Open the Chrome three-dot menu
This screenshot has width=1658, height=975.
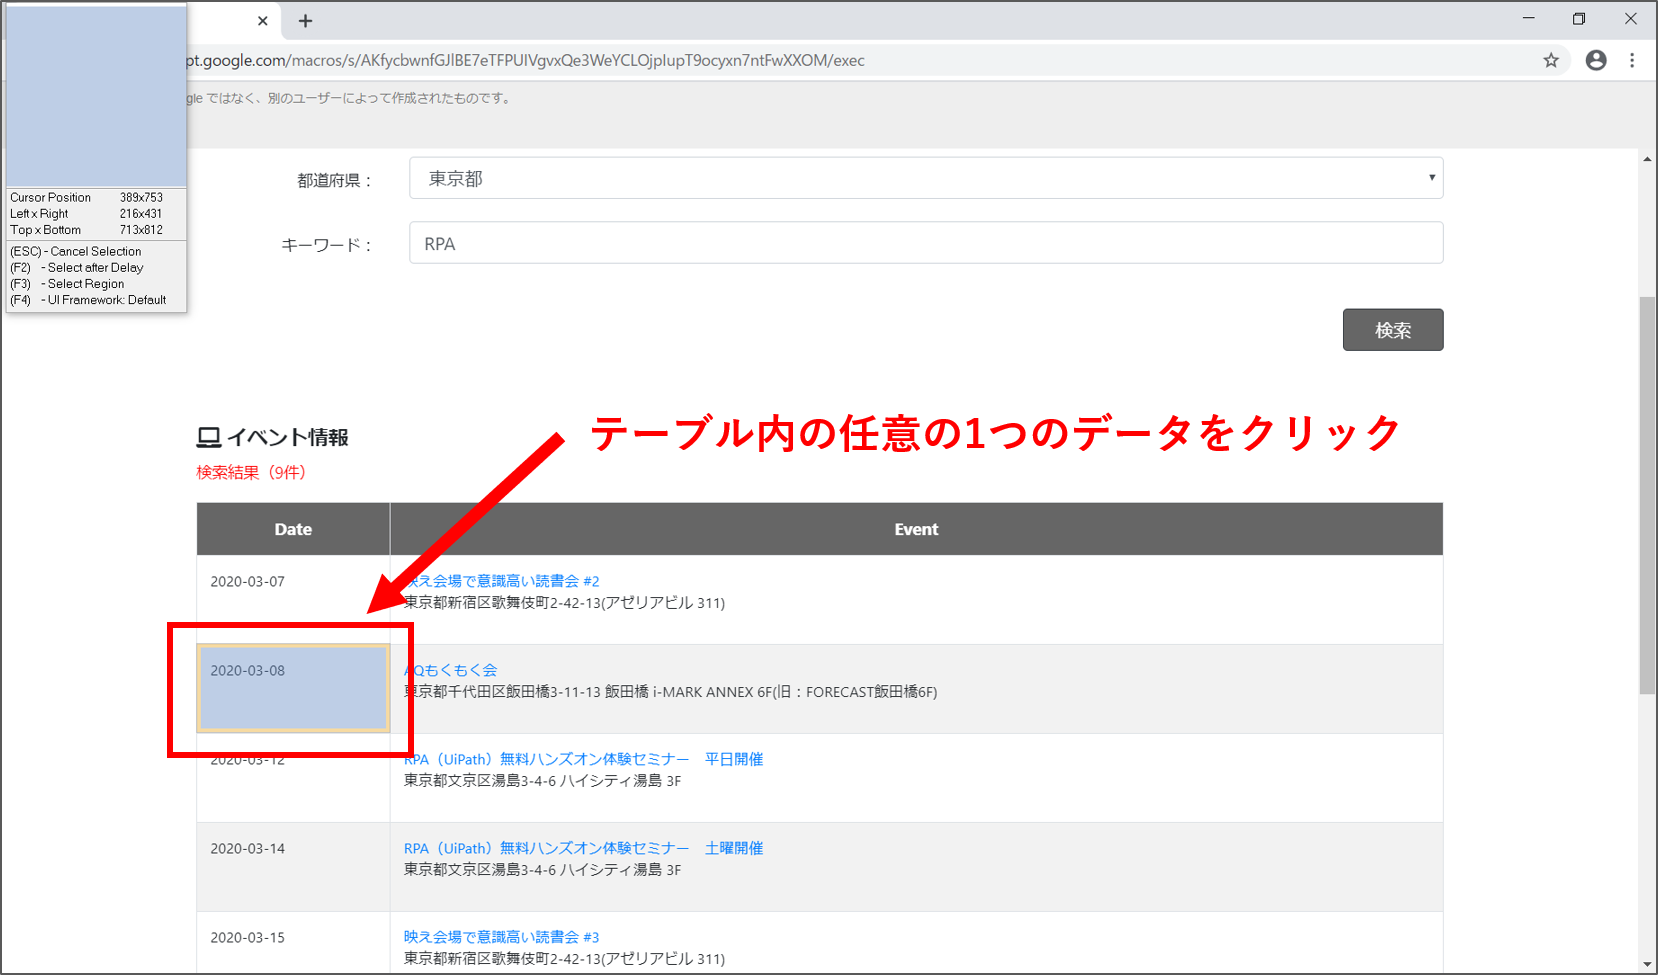[x=1632, y=61]
